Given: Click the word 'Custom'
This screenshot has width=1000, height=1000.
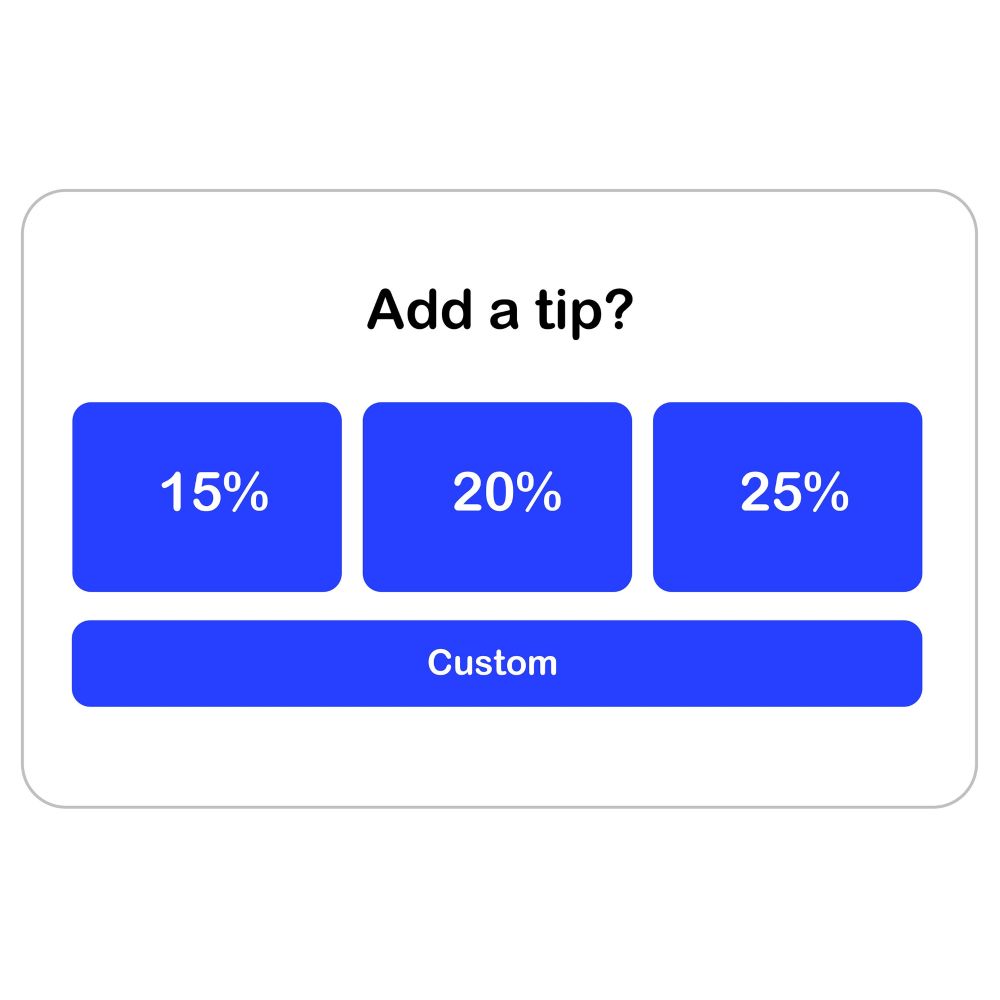Looking at the screenshot, I should tap(492, 663).
